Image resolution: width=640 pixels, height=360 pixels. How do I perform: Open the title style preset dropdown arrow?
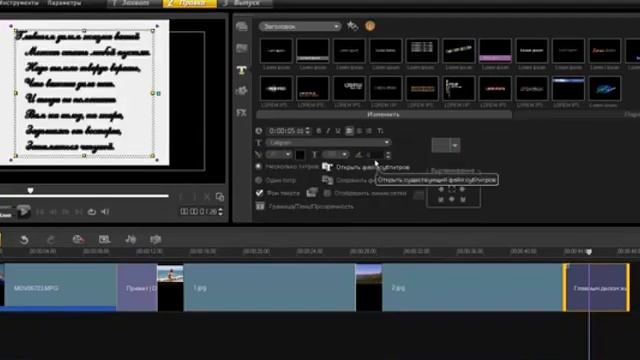pos(455,145)
